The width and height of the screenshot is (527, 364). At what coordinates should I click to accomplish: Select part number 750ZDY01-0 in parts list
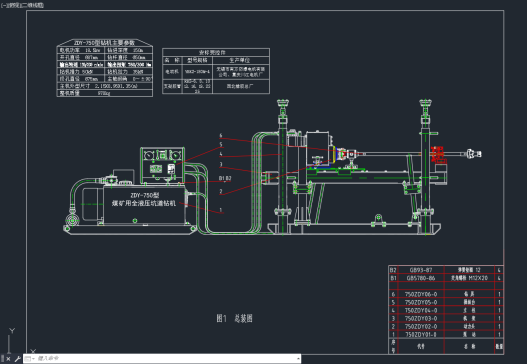[421, 334]
